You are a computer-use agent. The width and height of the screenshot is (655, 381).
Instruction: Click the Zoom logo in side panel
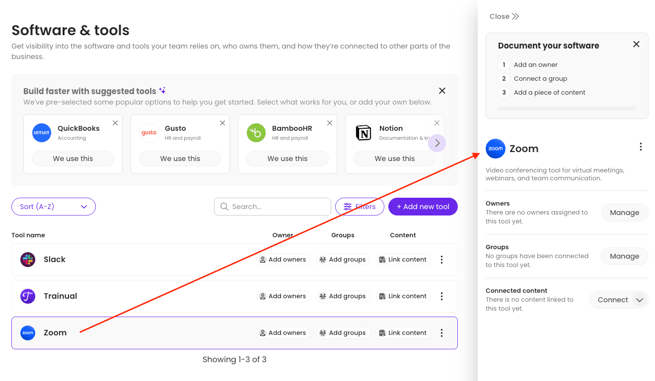pyautogui.click(x=495, y=149)
